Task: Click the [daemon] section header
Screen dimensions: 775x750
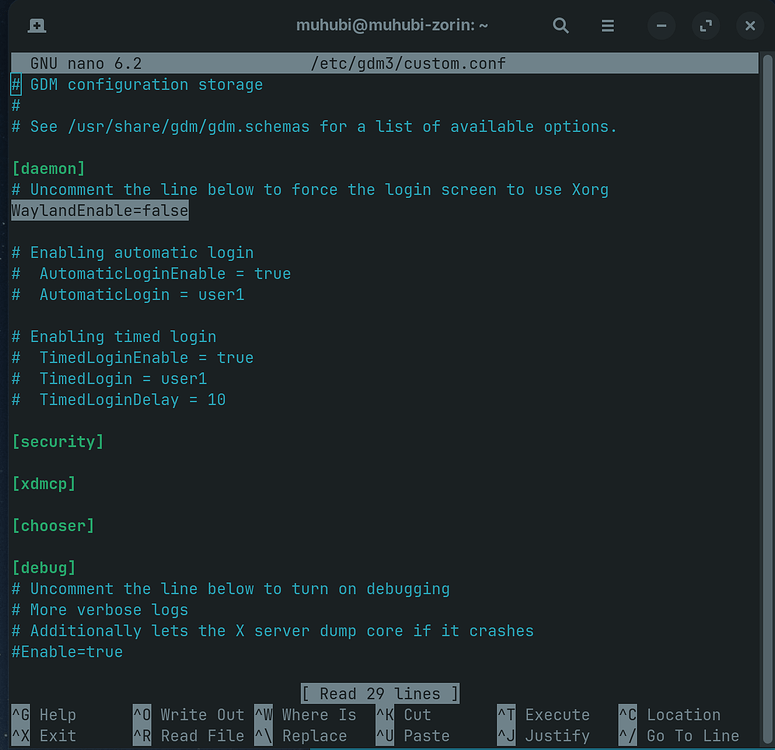Action: [x=48, y=169]
